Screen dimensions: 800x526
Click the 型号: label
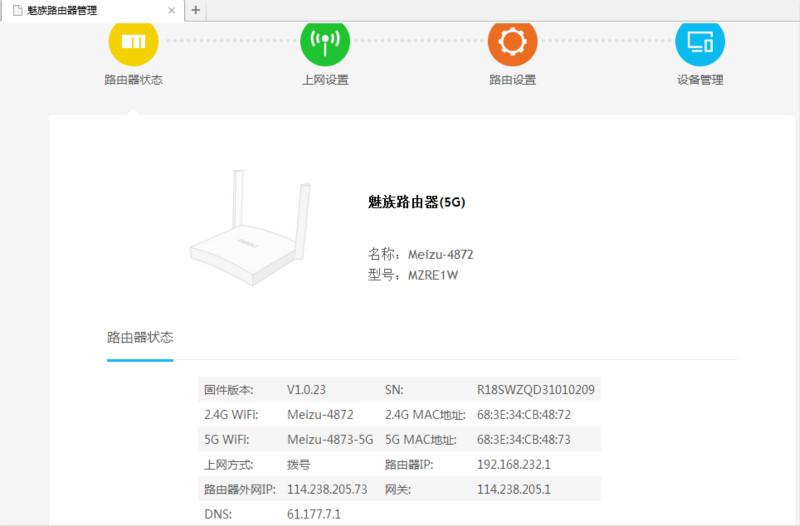tap(384, 275)
